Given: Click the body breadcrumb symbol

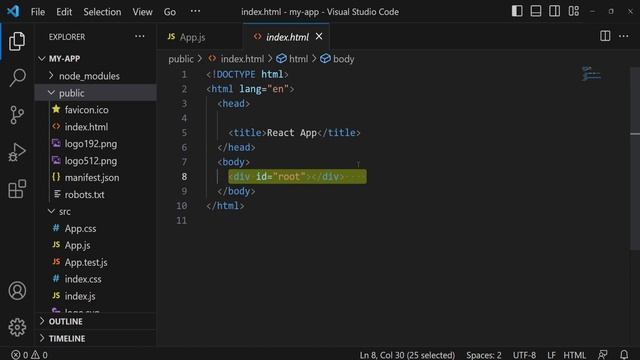Looking at the screenshot, I should click(337, 59).
